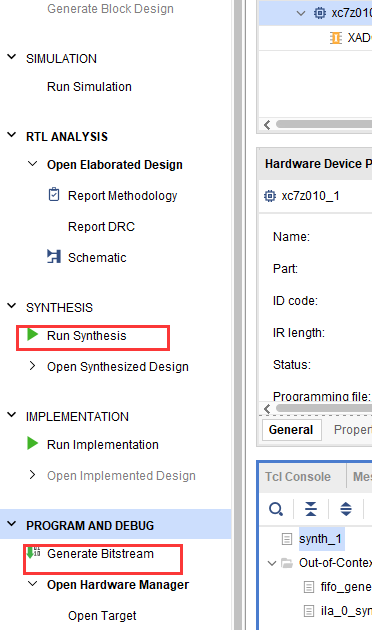Click the search magnifier icon in Tcl Console
This screenshot has height=630, width=372.
point(276,509)
